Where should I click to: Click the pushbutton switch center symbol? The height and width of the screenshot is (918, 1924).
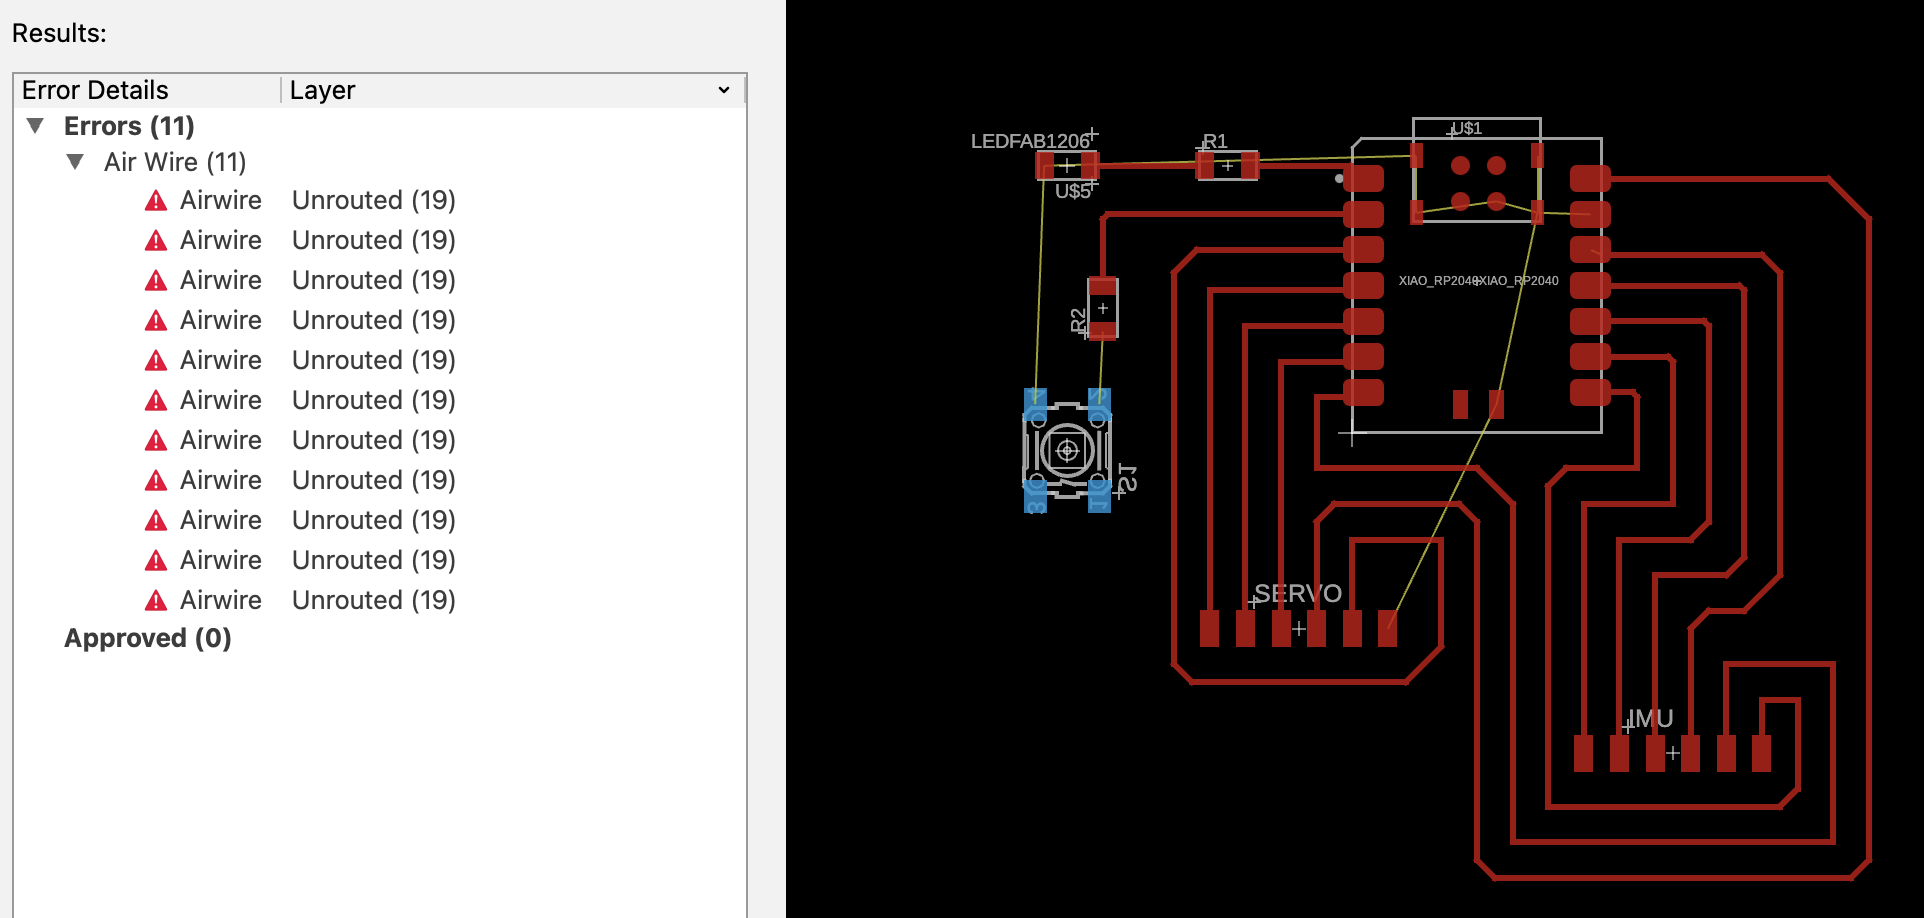pyautogui.click(x=1067, y=451)
